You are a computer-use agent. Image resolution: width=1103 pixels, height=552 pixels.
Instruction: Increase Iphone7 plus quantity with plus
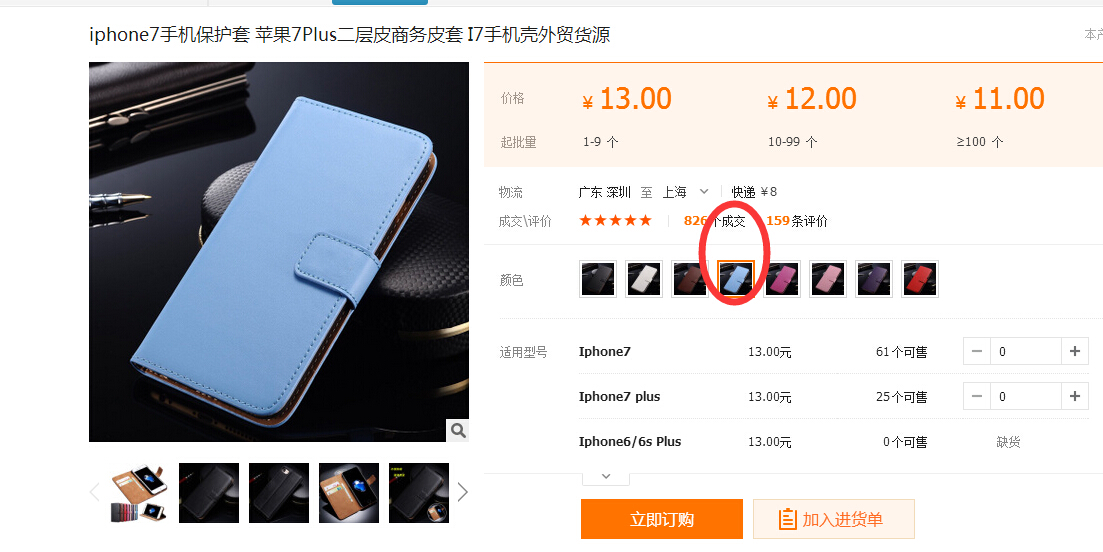point(1074,397)
